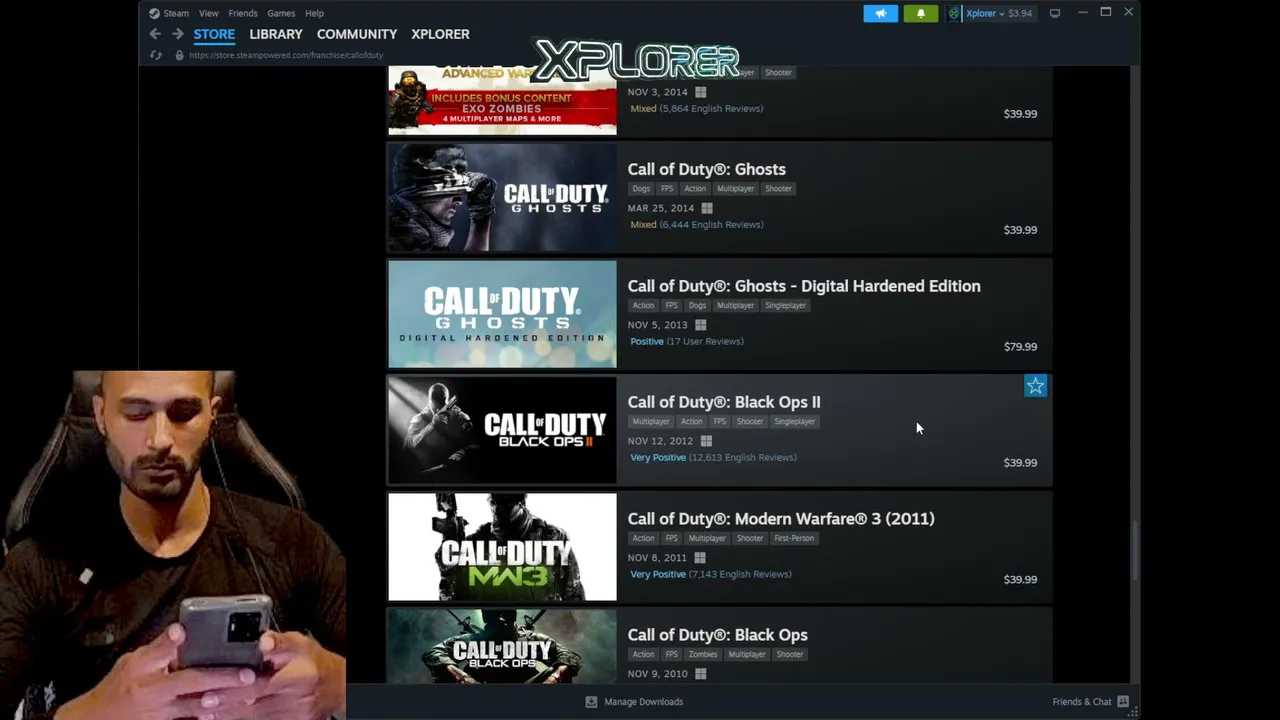
Task: Open the Steam announcements megaphone button
Action: pos(880,13)
